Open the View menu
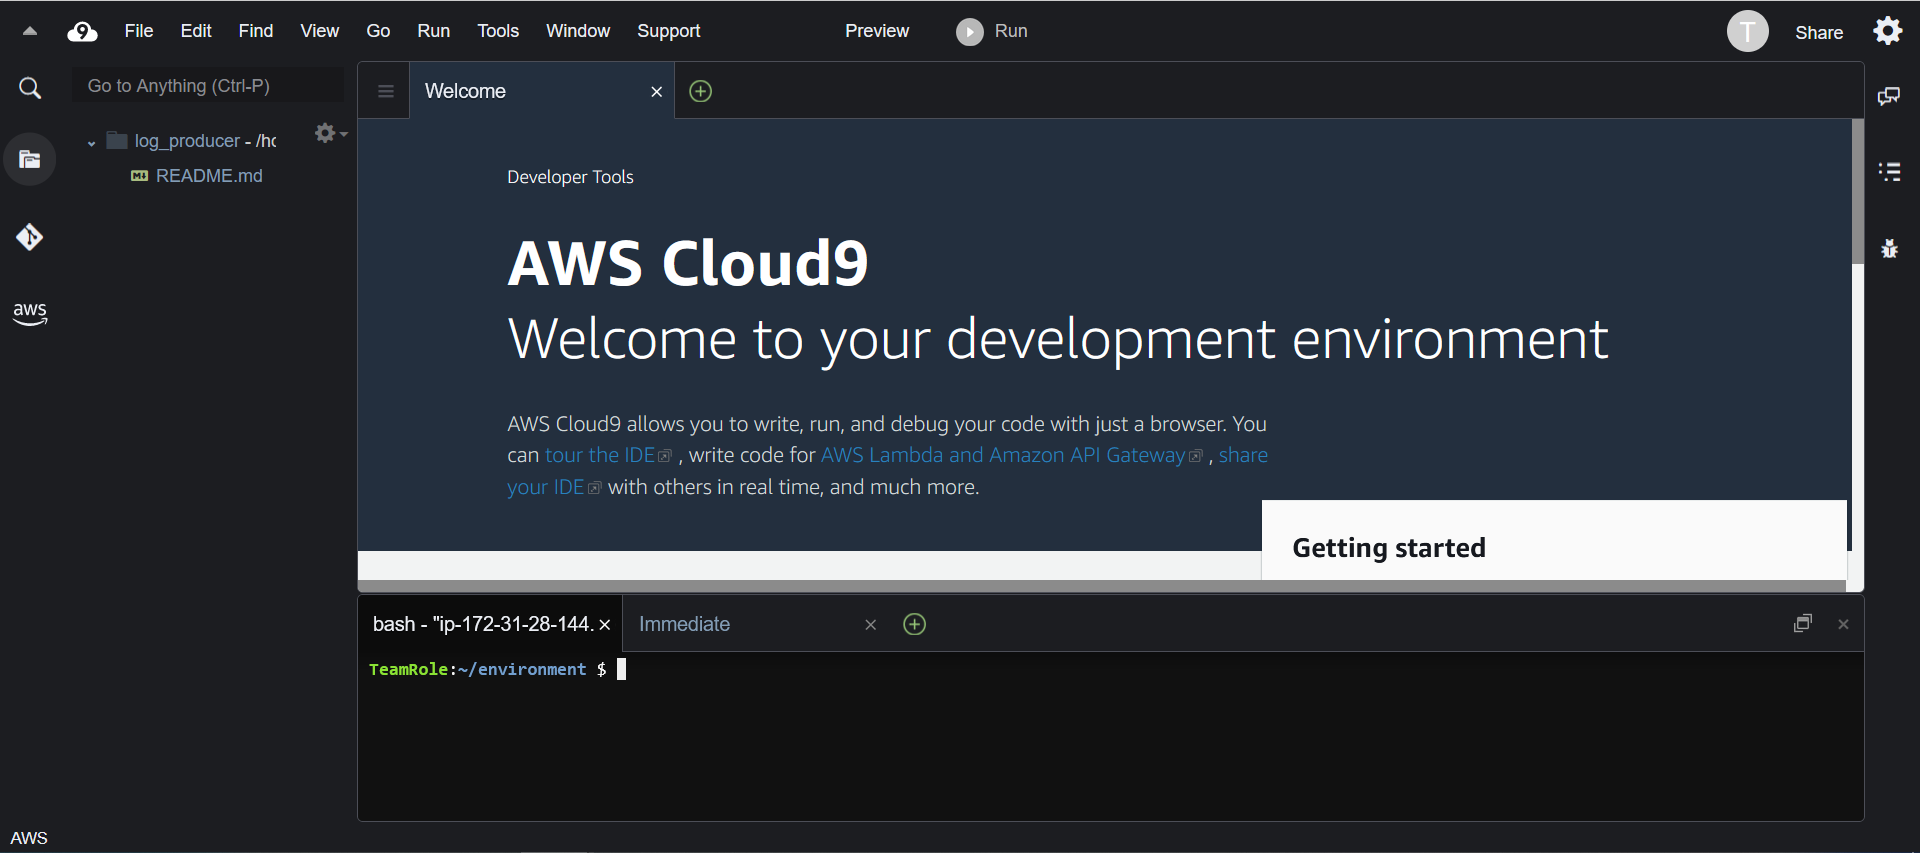The image size is (1920, 853). [320, 31]
